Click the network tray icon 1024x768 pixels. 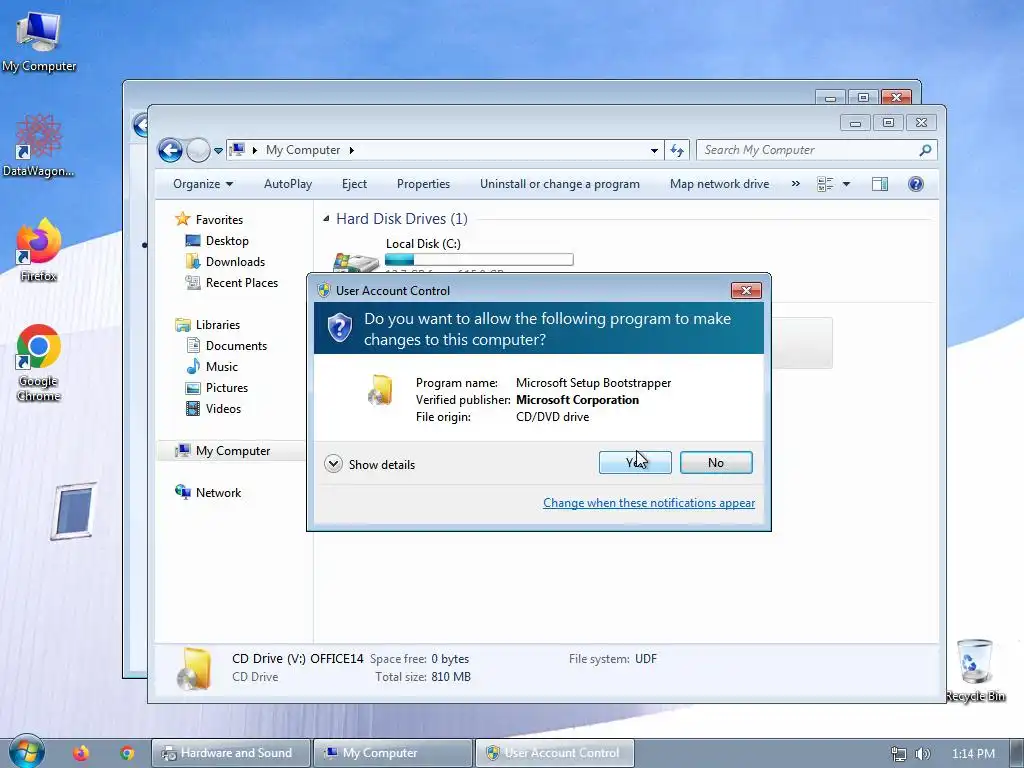click(x=899, y=754)
